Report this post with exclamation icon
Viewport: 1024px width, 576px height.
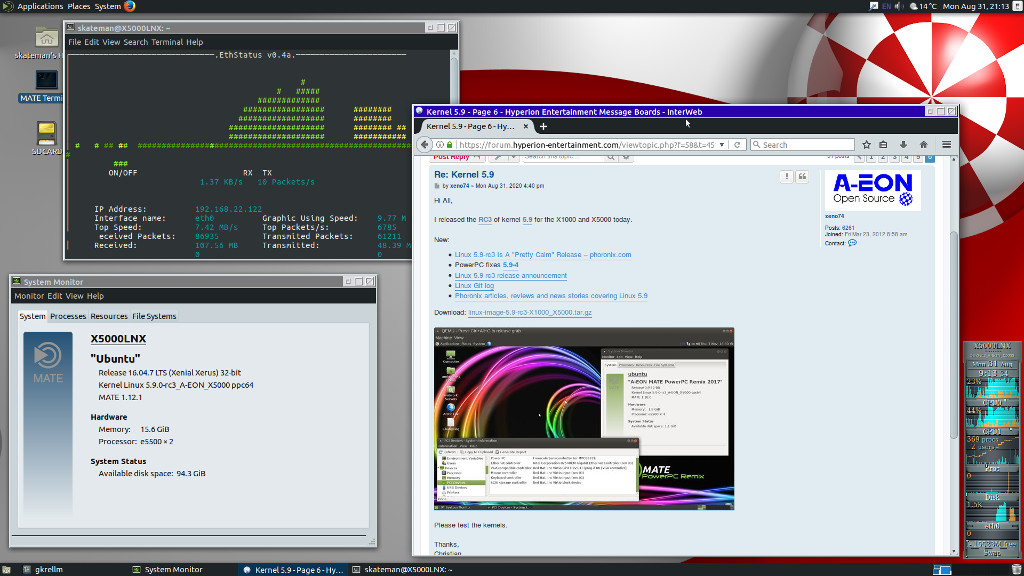tap(786, 177)
